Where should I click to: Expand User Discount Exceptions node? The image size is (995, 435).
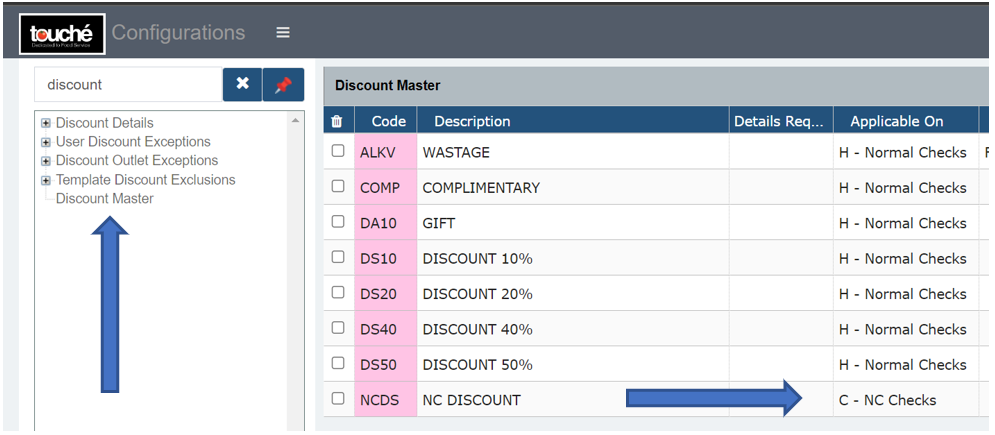tap(46, 142)
